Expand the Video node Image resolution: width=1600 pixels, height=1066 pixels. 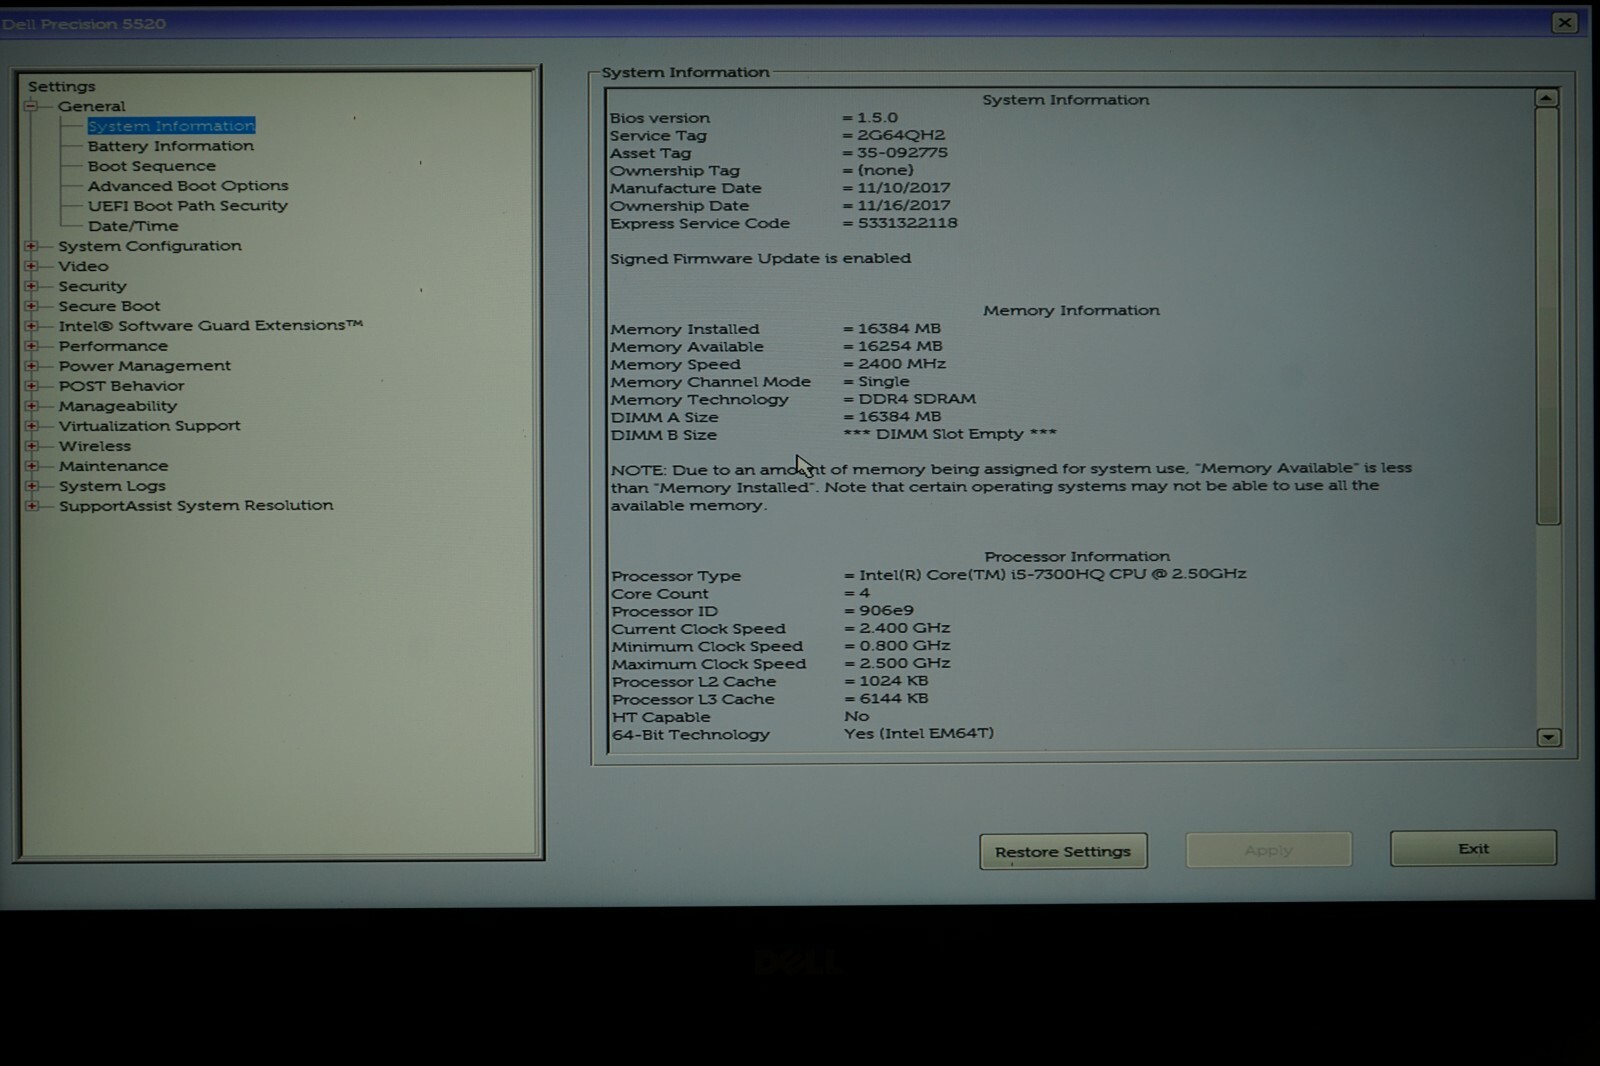[x=31, y=266]
